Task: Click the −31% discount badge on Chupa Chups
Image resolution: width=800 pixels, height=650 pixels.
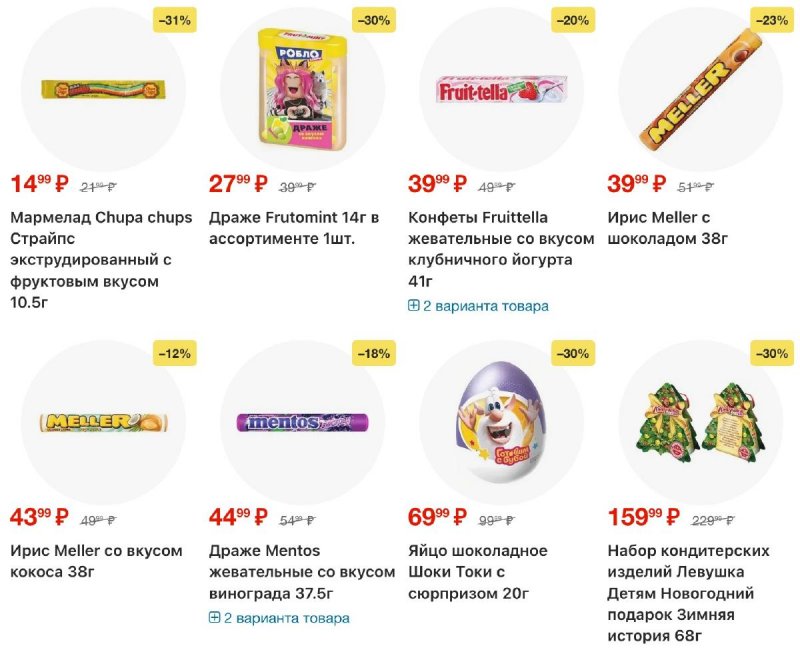Action: 174,19
